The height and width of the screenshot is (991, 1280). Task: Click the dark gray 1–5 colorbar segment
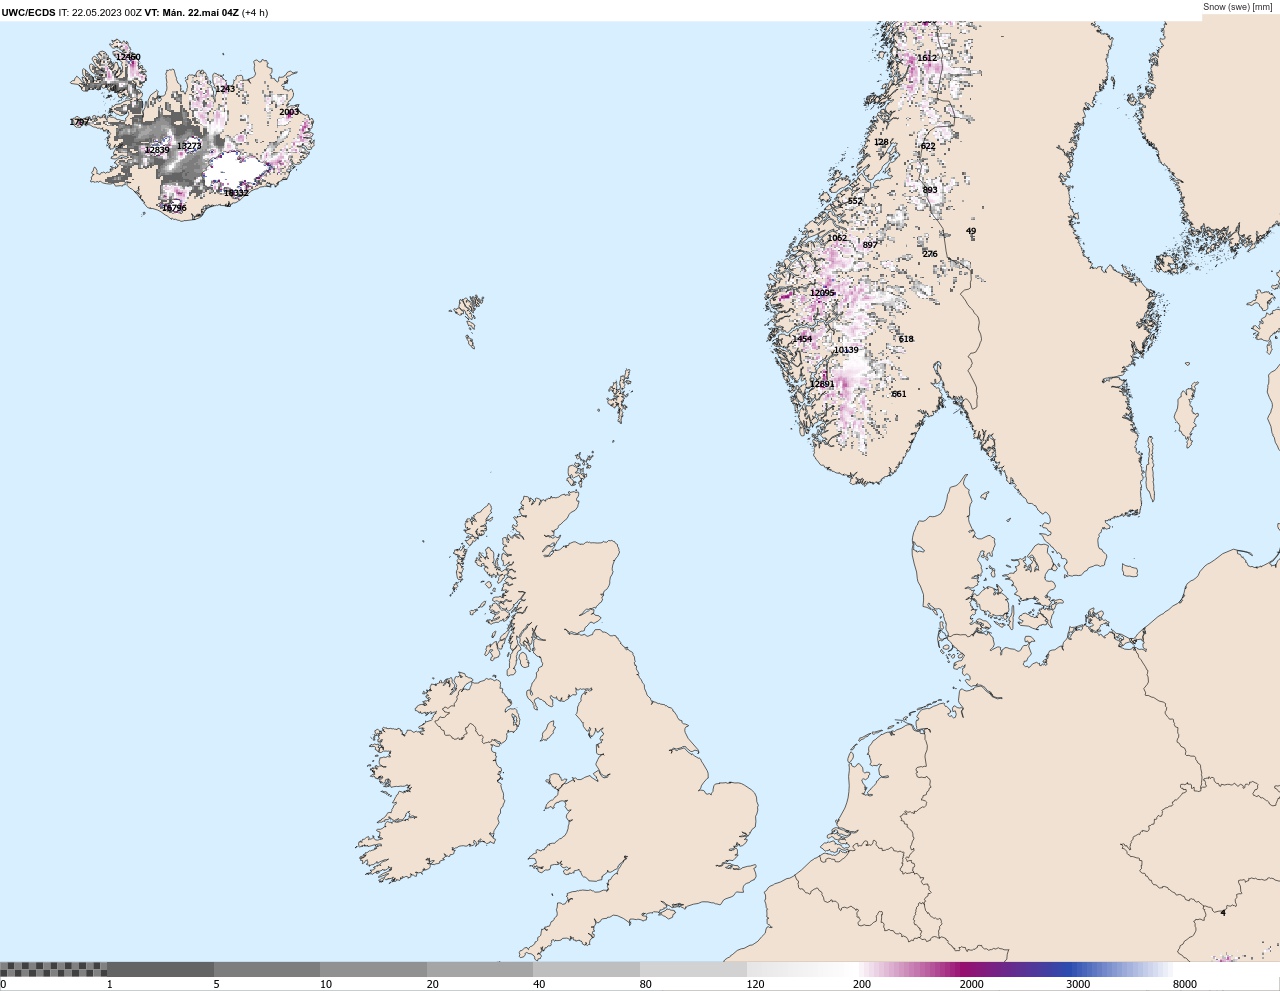[160, 969]
